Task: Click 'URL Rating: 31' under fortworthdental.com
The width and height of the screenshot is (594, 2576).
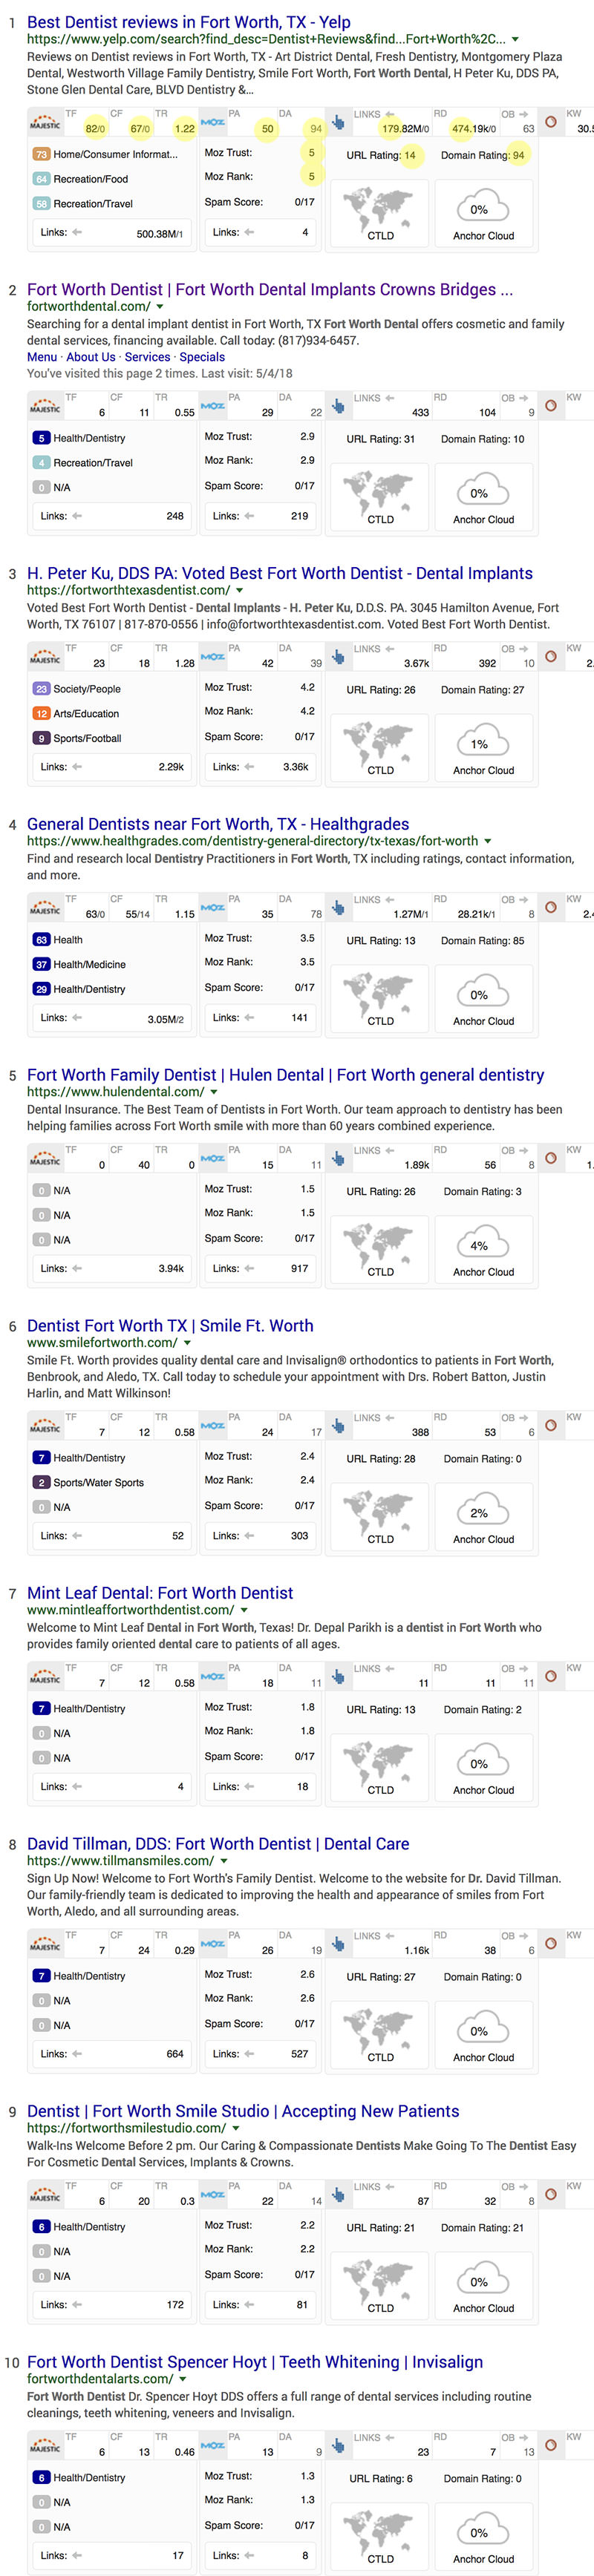Action: [x=380, y=439]
